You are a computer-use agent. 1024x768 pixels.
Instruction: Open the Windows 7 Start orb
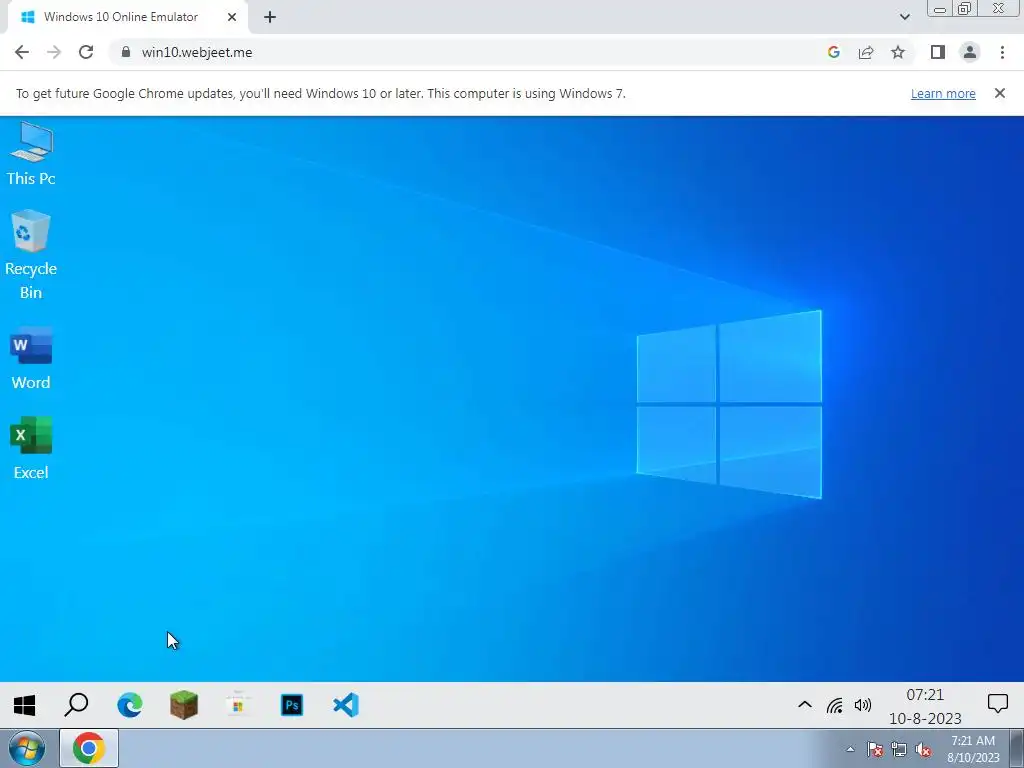(x=27, y=748)
